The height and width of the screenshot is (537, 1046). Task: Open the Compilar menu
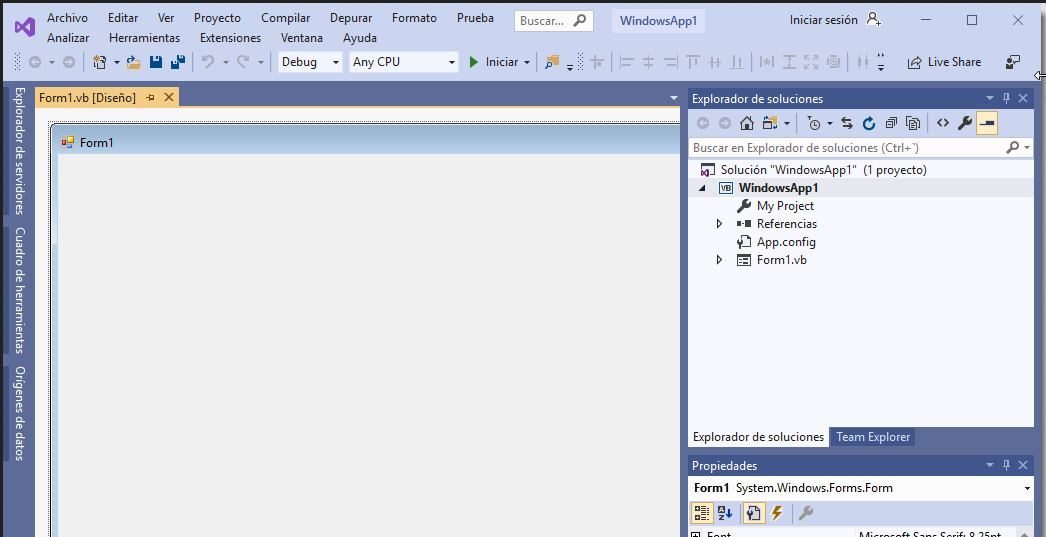point(286,18)
